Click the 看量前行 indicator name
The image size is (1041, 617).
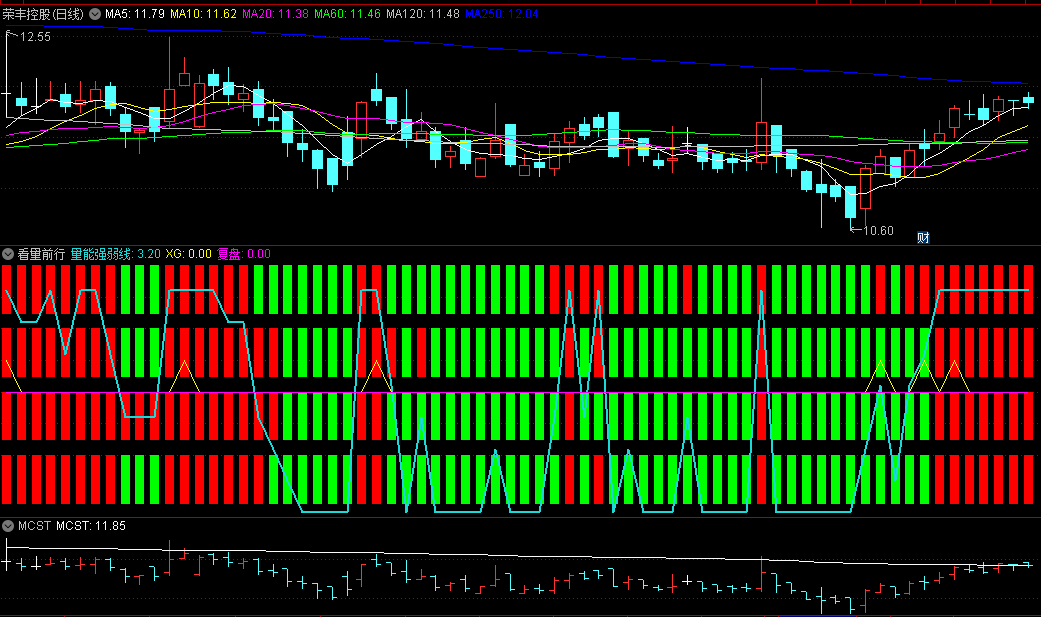pos(41,254)
